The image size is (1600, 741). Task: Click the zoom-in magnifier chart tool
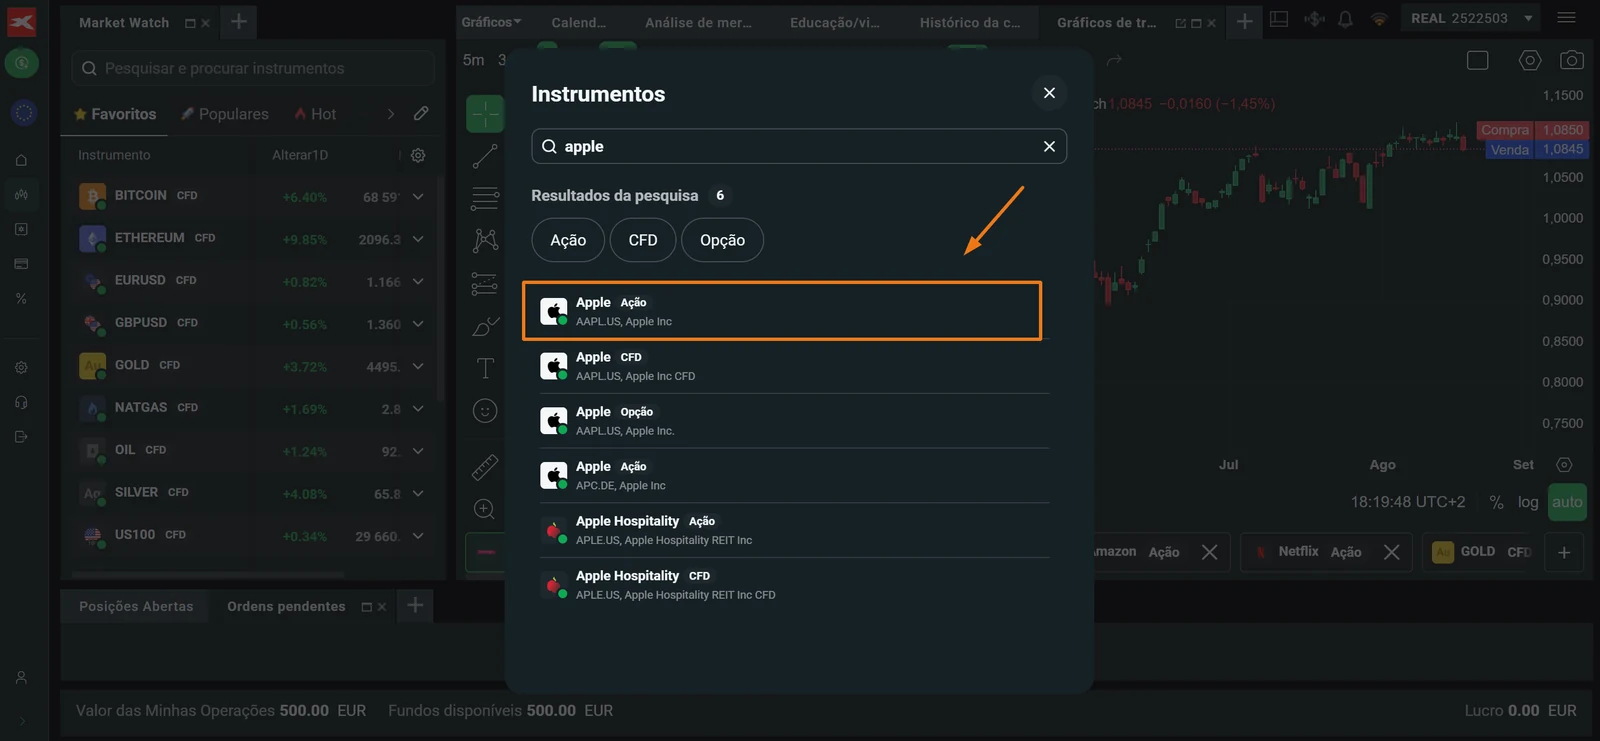coord(485,509)
